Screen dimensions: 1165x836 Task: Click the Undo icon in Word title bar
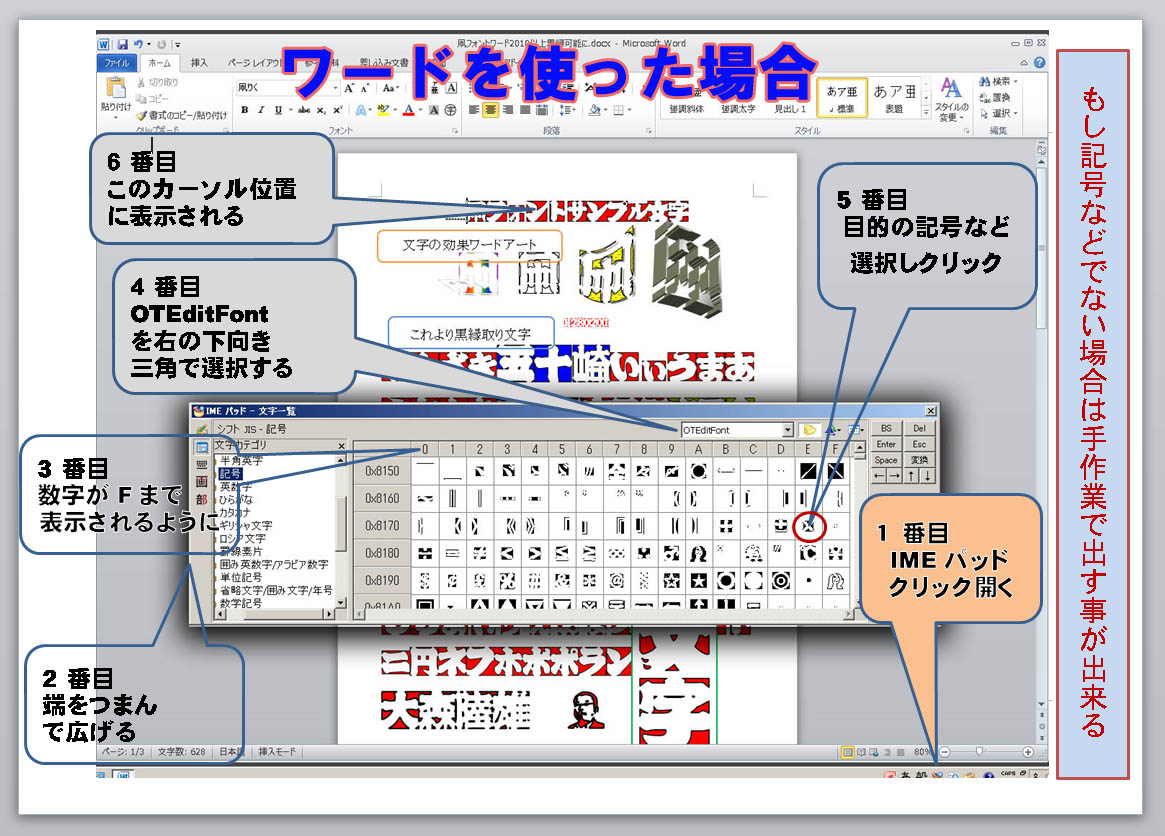137,45
